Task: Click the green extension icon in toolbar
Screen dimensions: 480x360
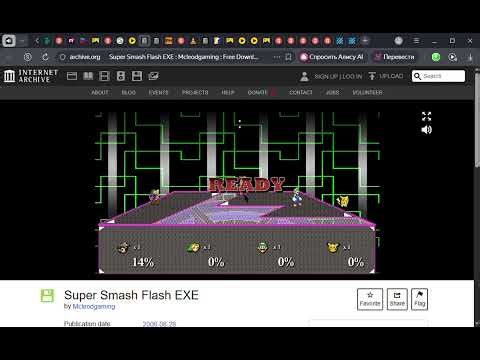Action: pyautogui.click(x=436, y=57)
